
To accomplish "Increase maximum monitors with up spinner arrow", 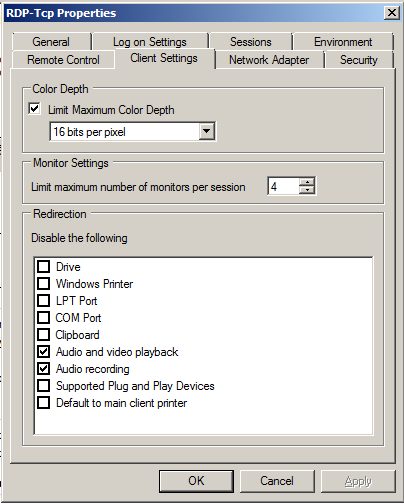I will coord(307,182).
